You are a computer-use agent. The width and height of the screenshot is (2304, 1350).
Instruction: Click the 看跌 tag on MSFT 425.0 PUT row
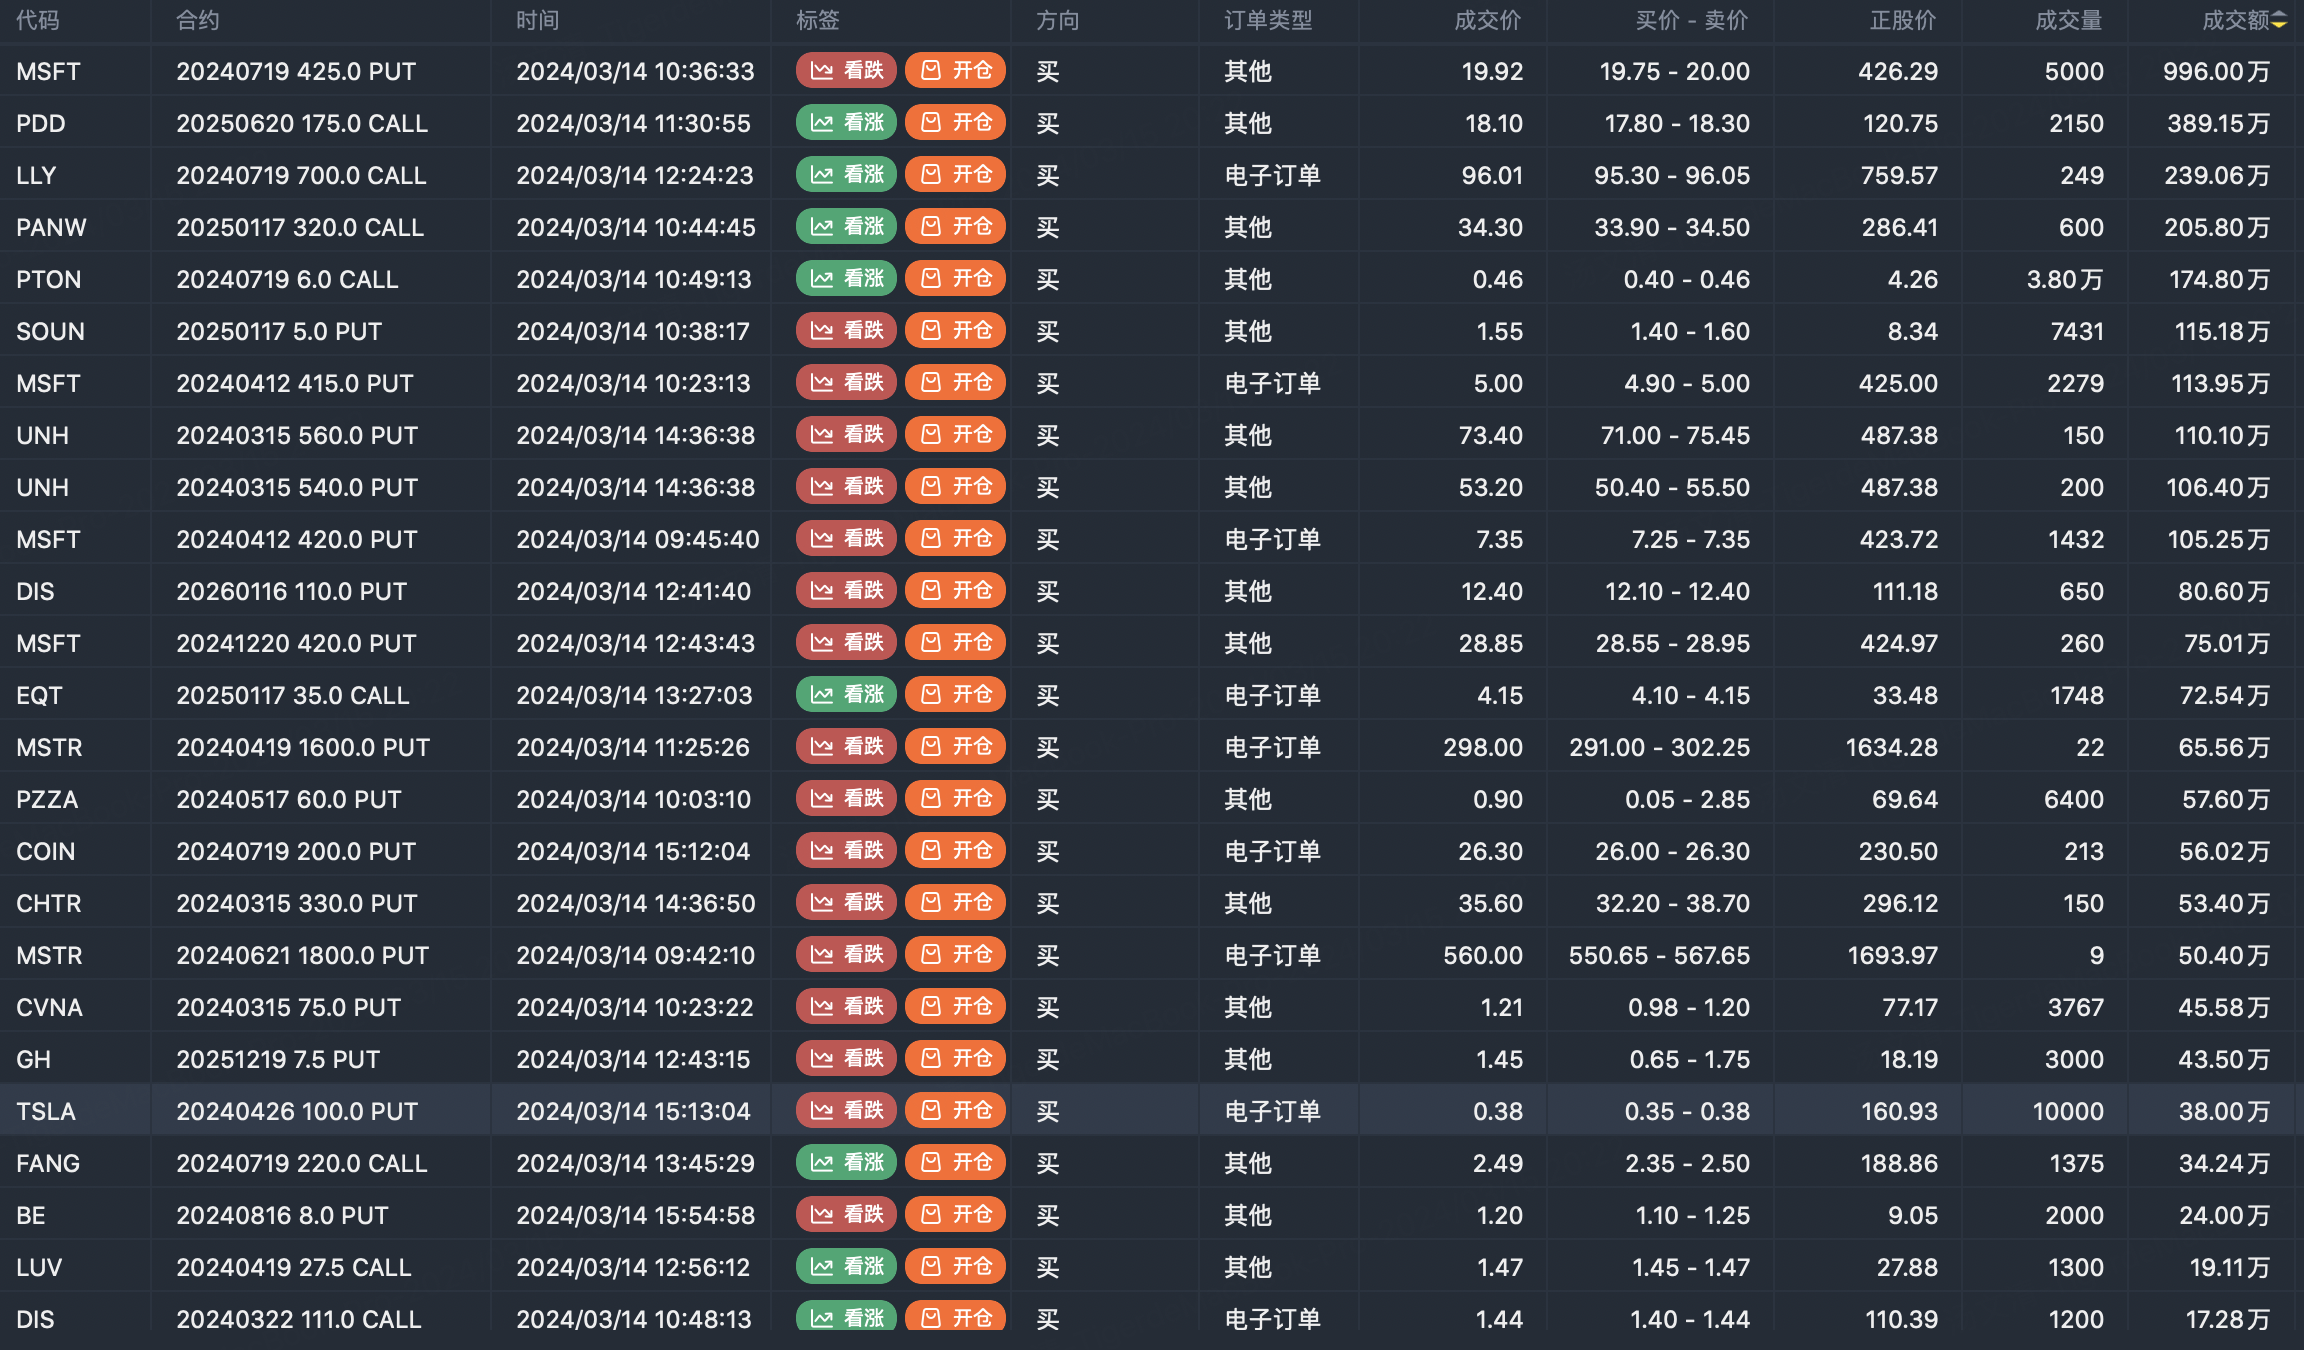(846, 71)
